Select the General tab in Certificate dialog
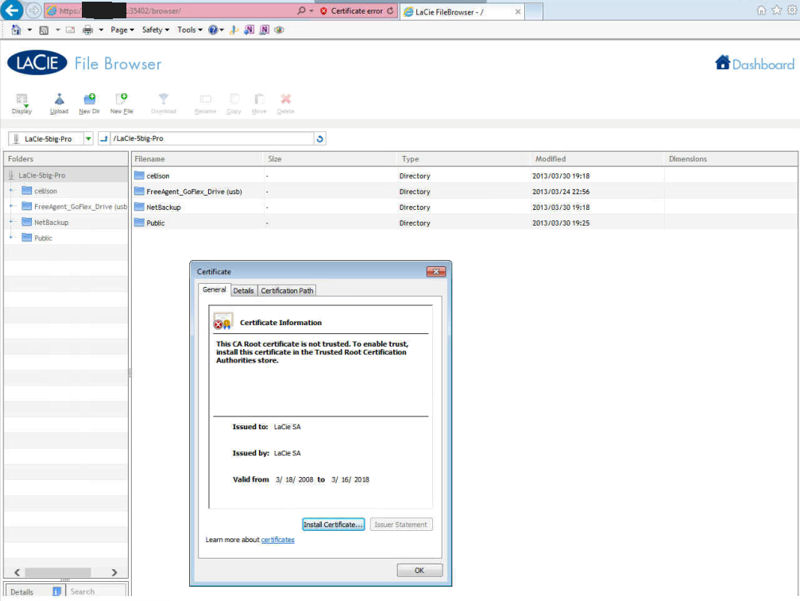Image resolution: width=800 pixels, height=601 pixels. 214,289
